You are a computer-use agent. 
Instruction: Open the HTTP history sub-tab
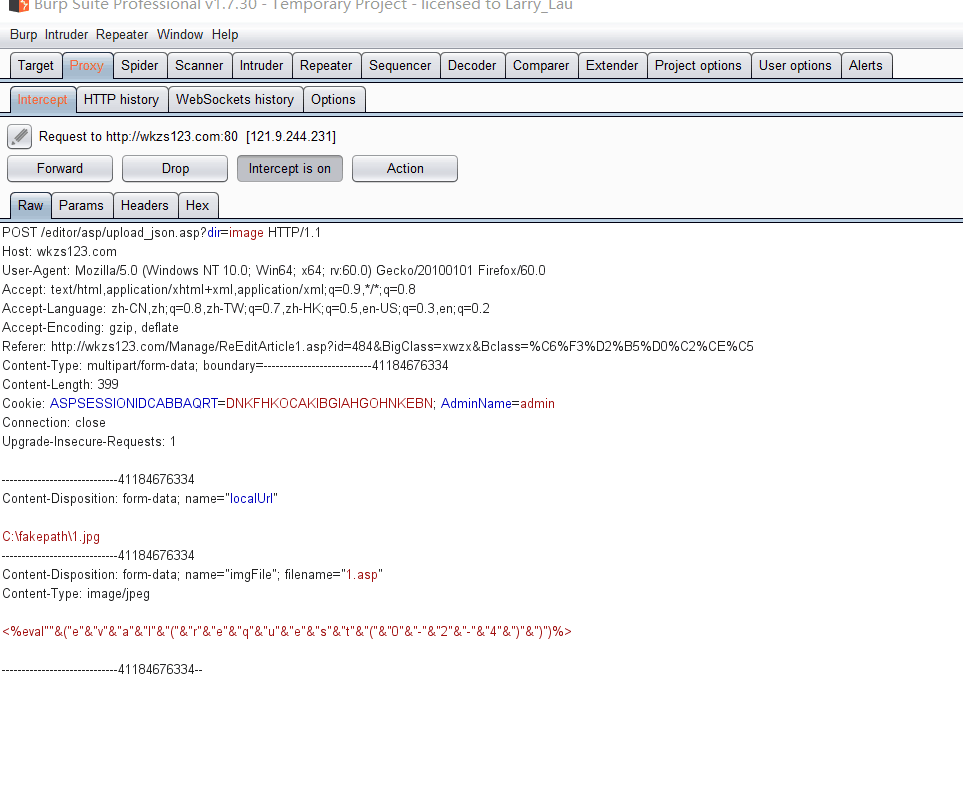[x=121, y=99]
